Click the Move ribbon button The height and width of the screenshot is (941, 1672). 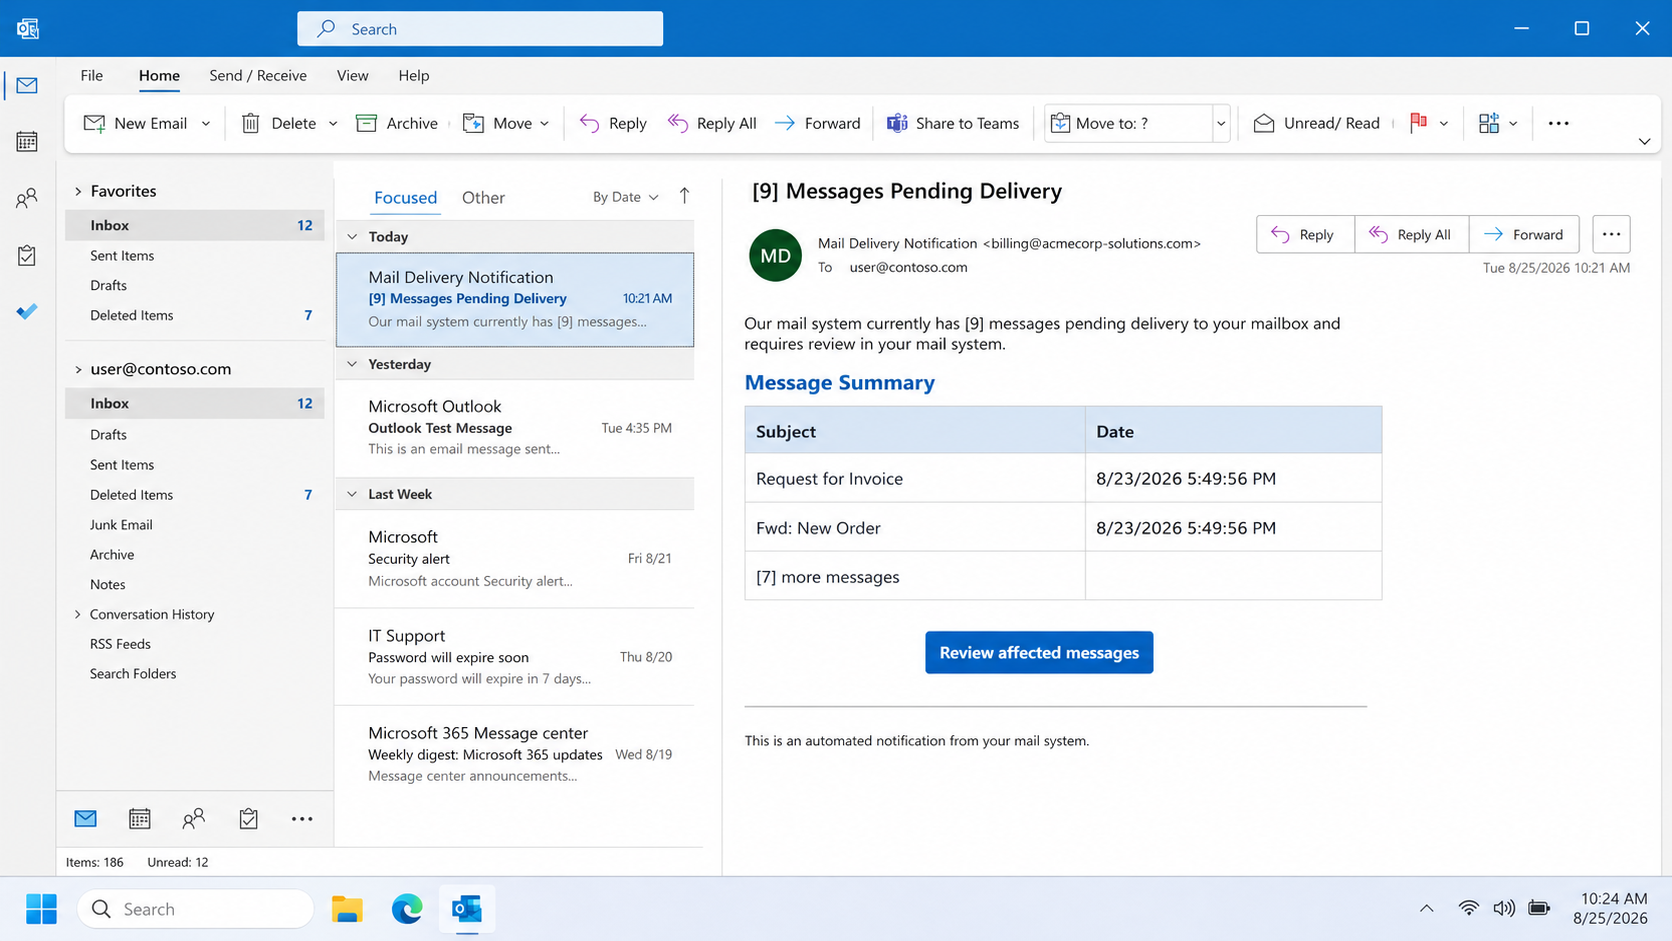coord(498,123)
